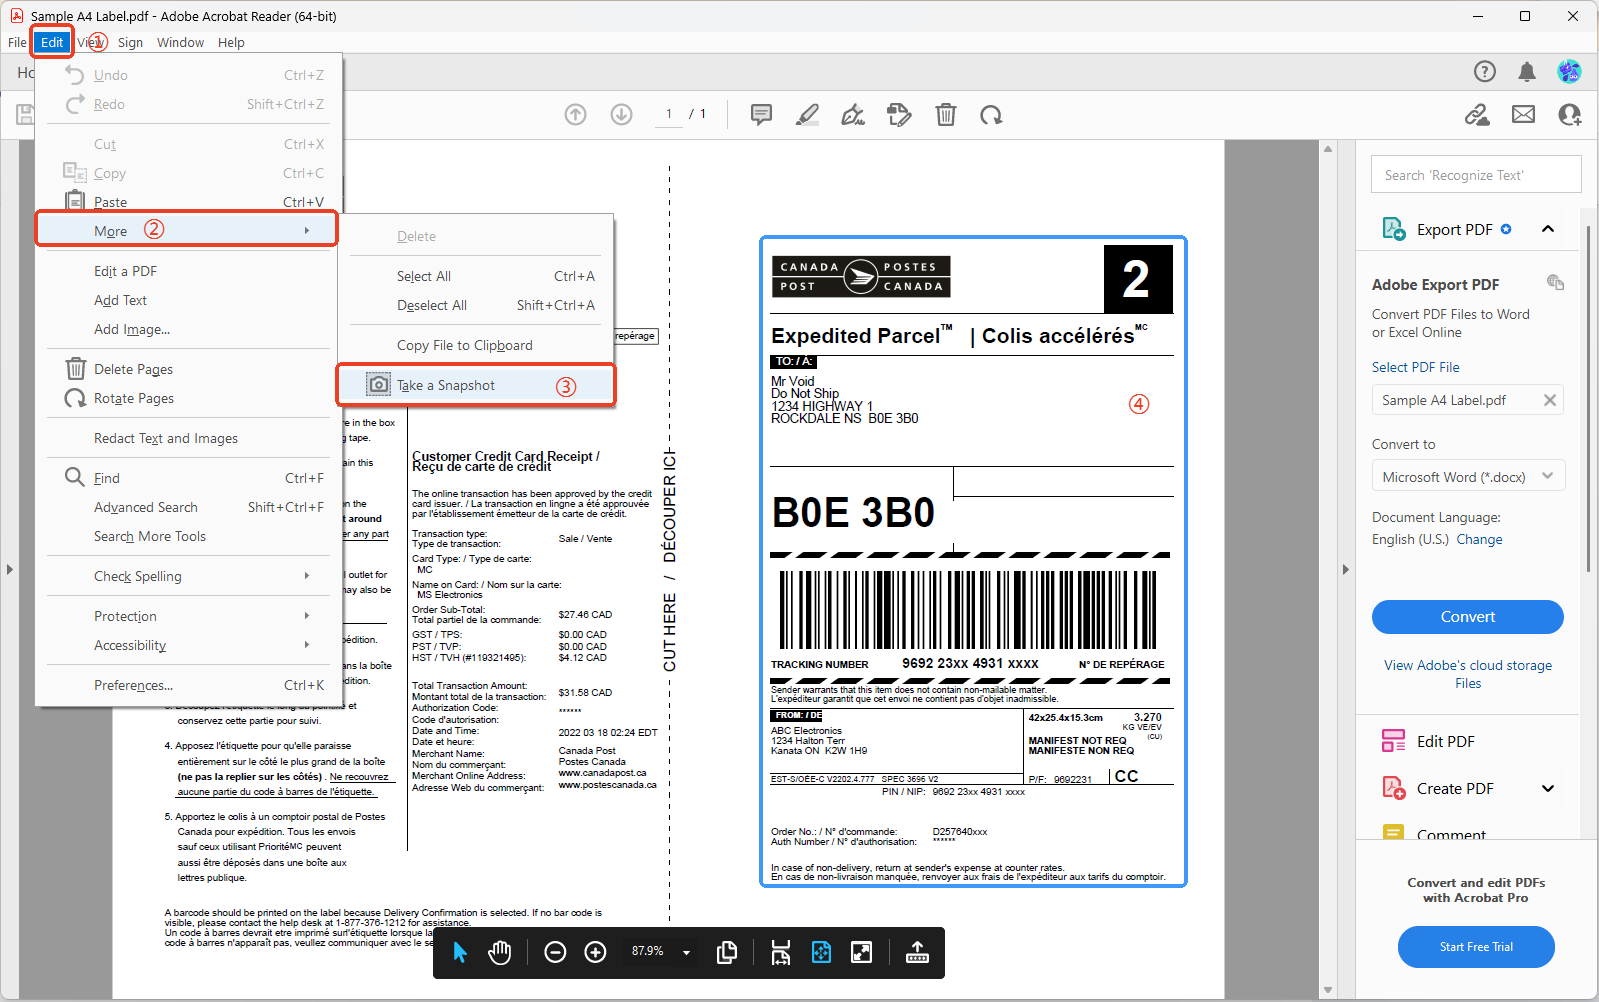Select the arrow selection tool
The height and width of the screenshot is (1002, 1599).
coord(460,952)
